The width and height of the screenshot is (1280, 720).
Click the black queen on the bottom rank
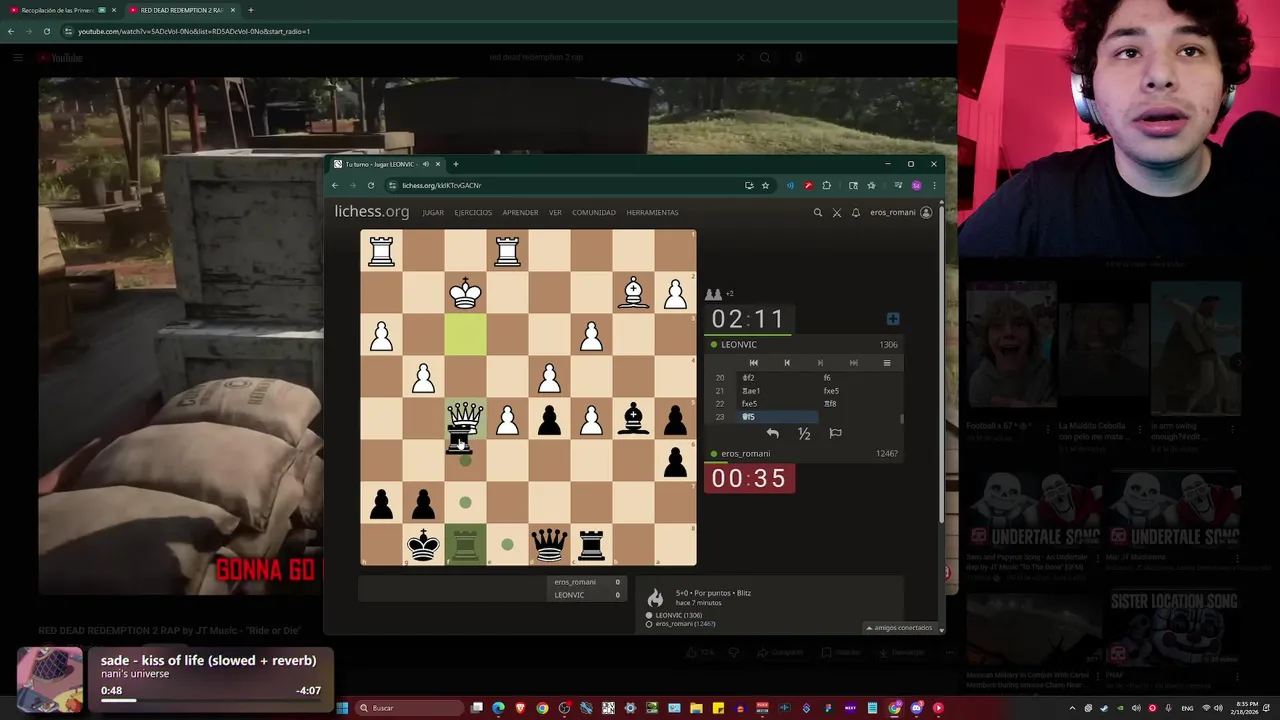(549, 545)
